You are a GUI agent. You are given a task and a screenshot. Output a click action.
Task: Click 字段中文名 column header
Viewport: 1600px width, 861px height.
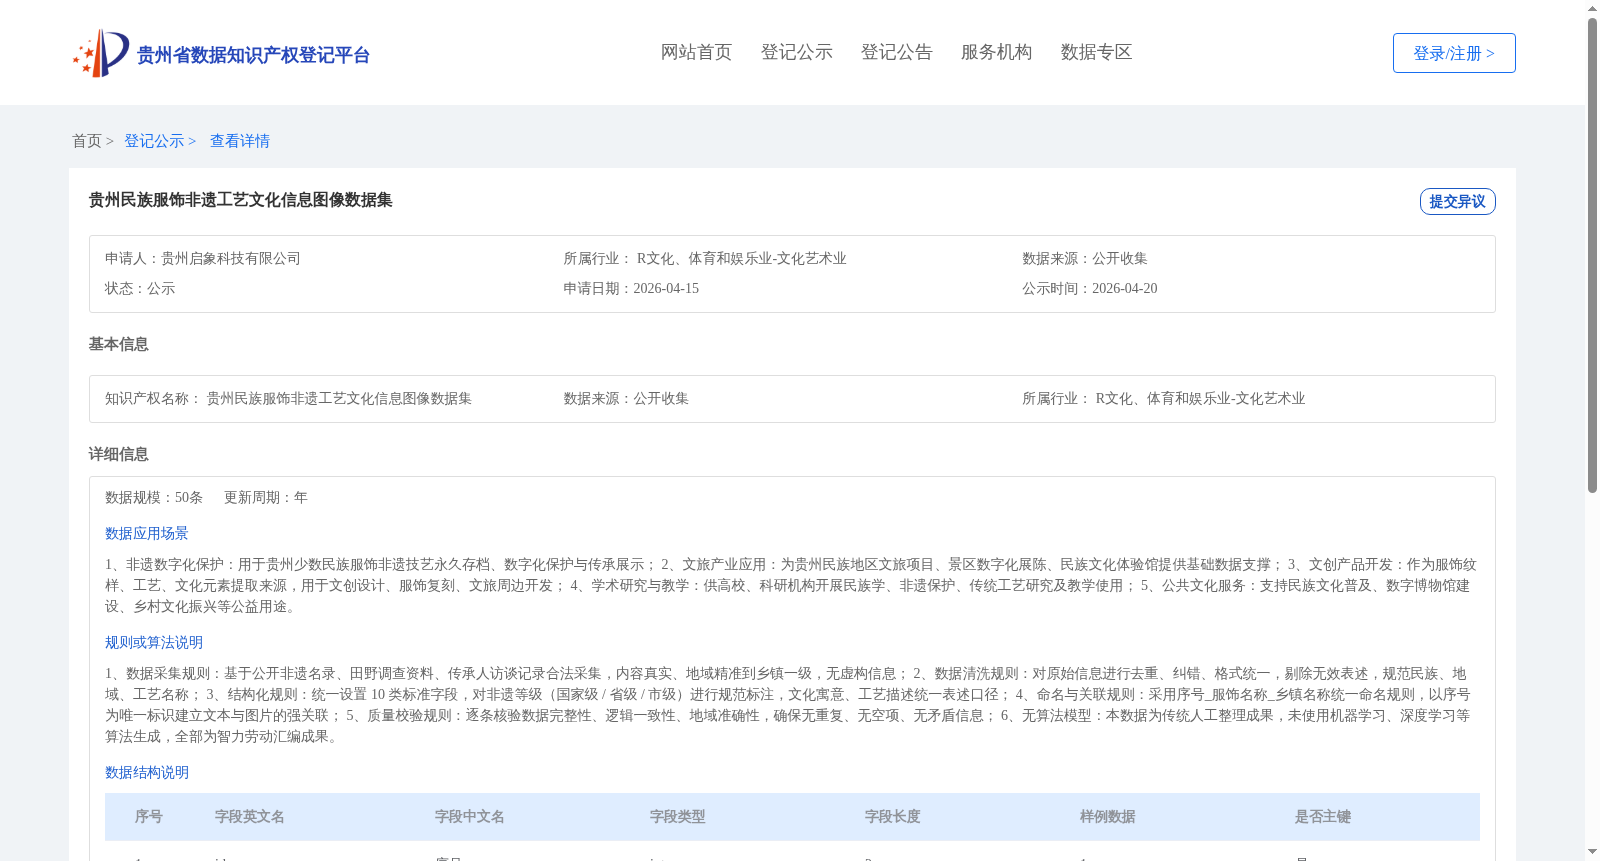coord(470,817)
